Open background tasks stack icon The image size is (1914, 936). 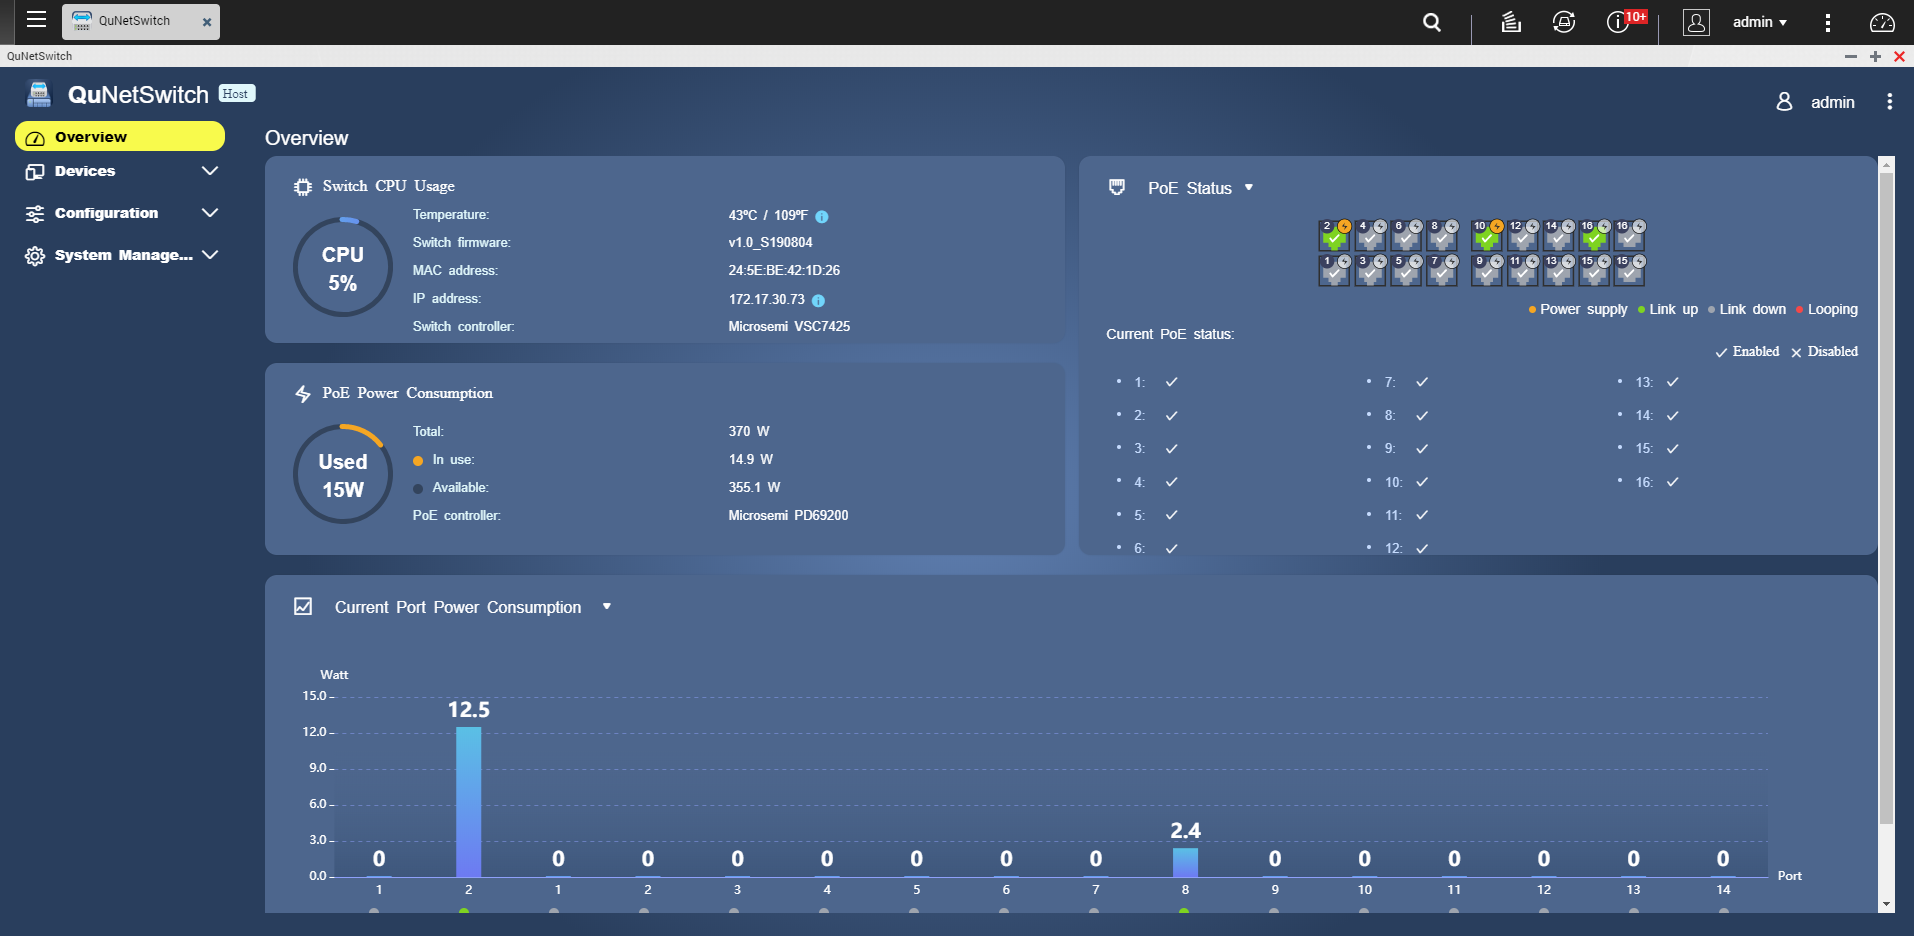(x=1511, y=22)
